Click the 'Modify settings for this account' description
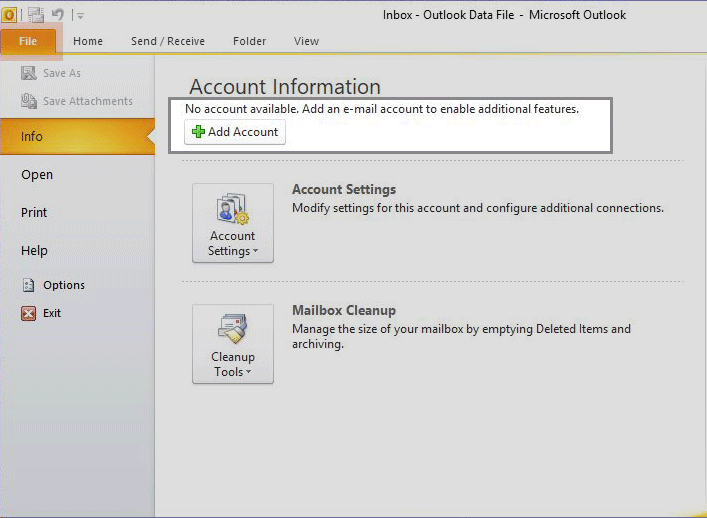Screen dimensions: 707x518 tap(478, 208)
